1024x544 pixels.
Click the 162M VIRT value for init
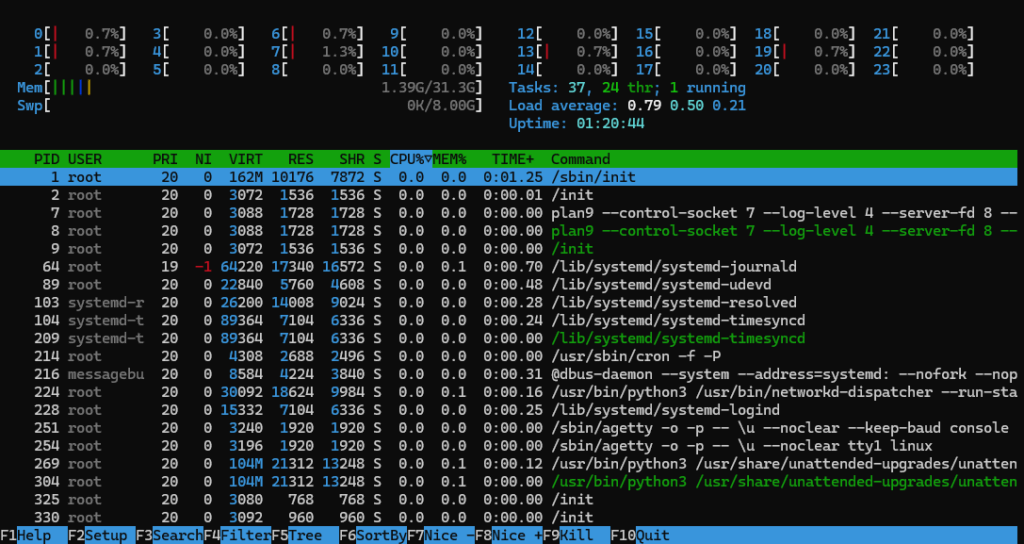[x=246, y=177]
